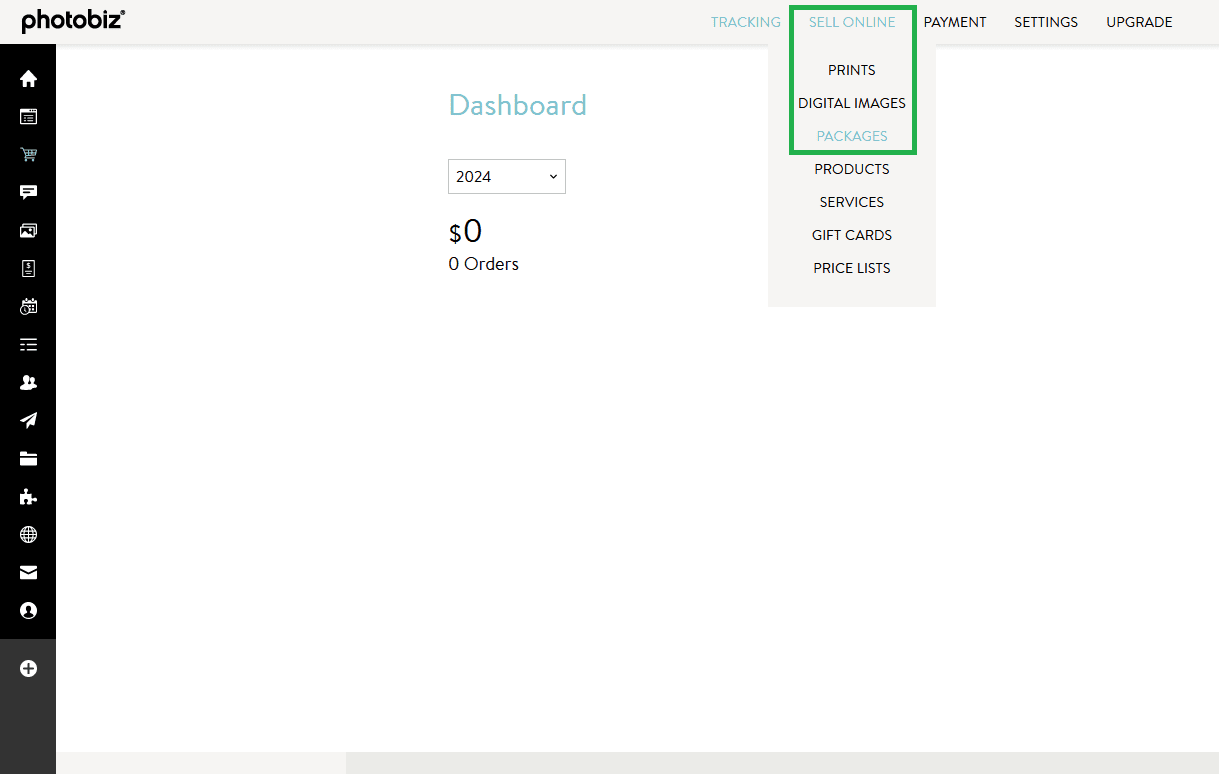Open the shopping cart icon in sidebar
The image size is (1219, 774).
click(x=28, y=155)
